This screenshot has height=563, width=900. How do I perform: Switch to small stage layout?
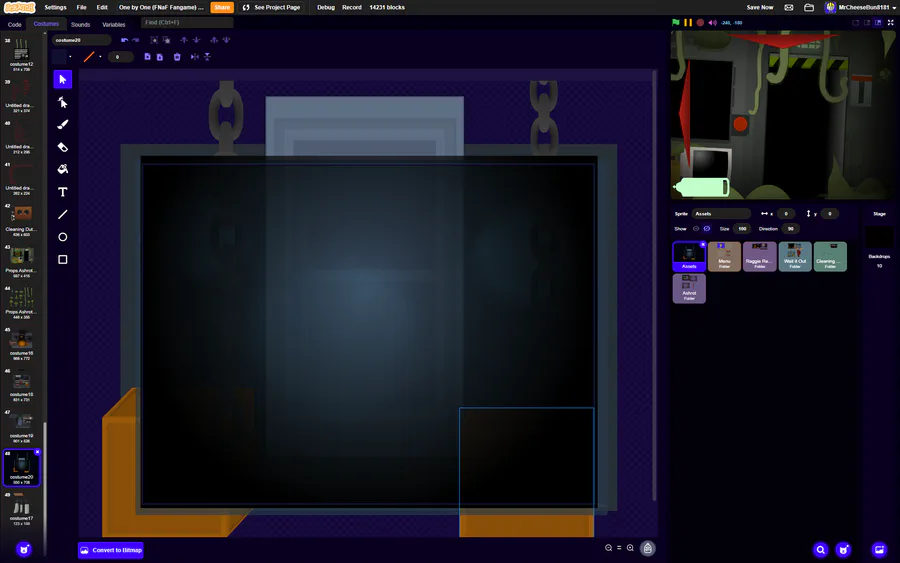[x=867, y=22]
